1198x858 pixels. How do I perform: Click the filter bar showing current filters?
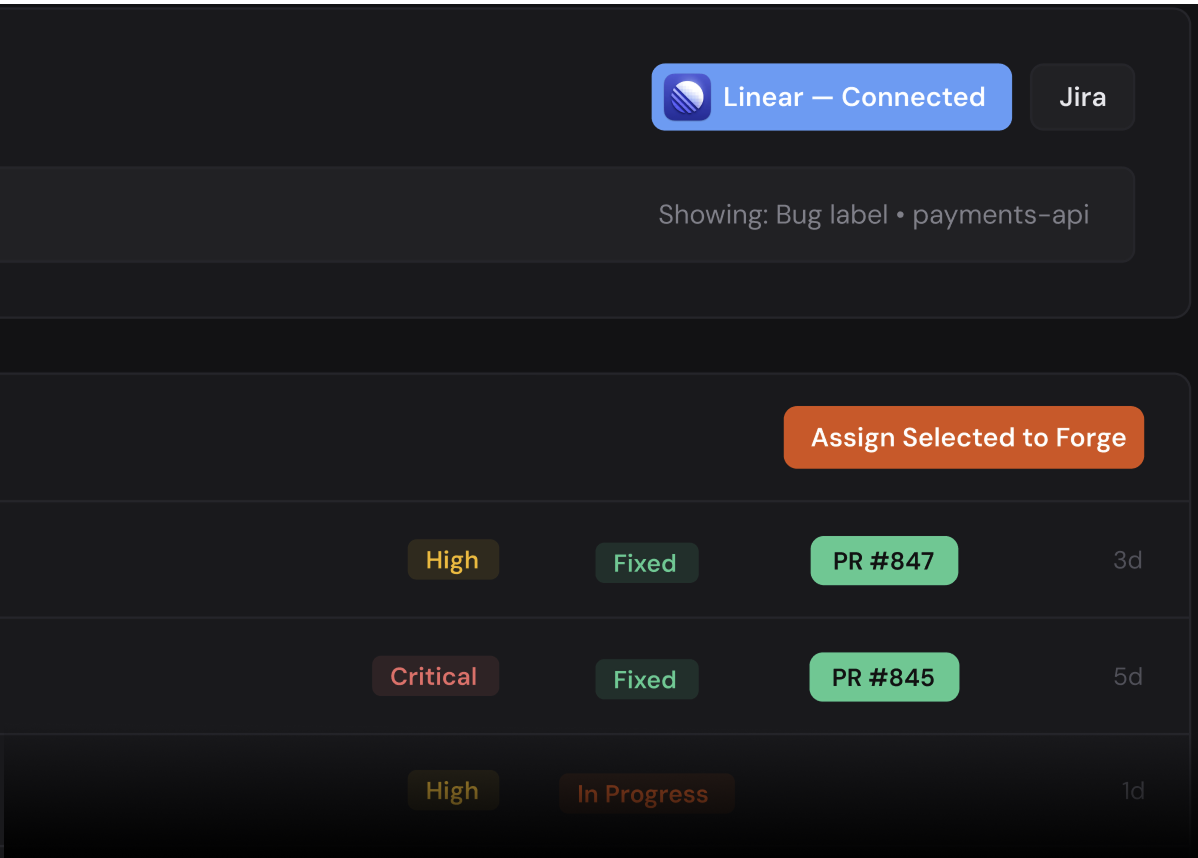point(566,214)
